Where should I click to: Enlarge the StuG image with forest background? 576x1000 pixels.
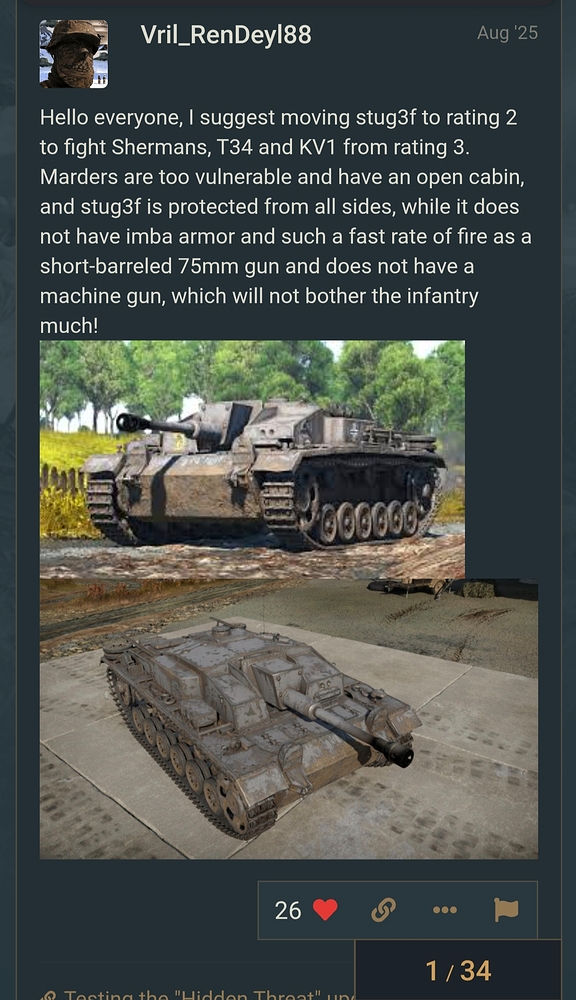[252, 459]
